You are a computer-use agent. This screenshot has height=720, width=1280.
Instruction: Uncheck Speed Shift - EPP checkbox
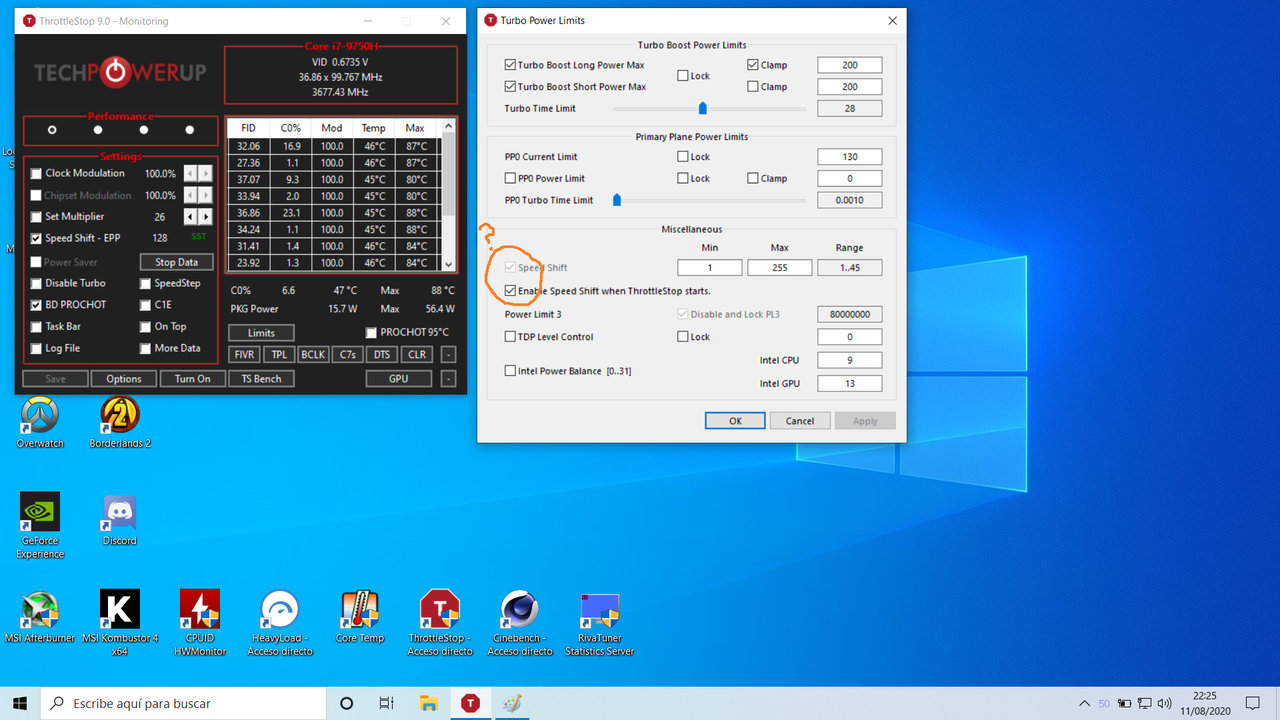point(37,239)
